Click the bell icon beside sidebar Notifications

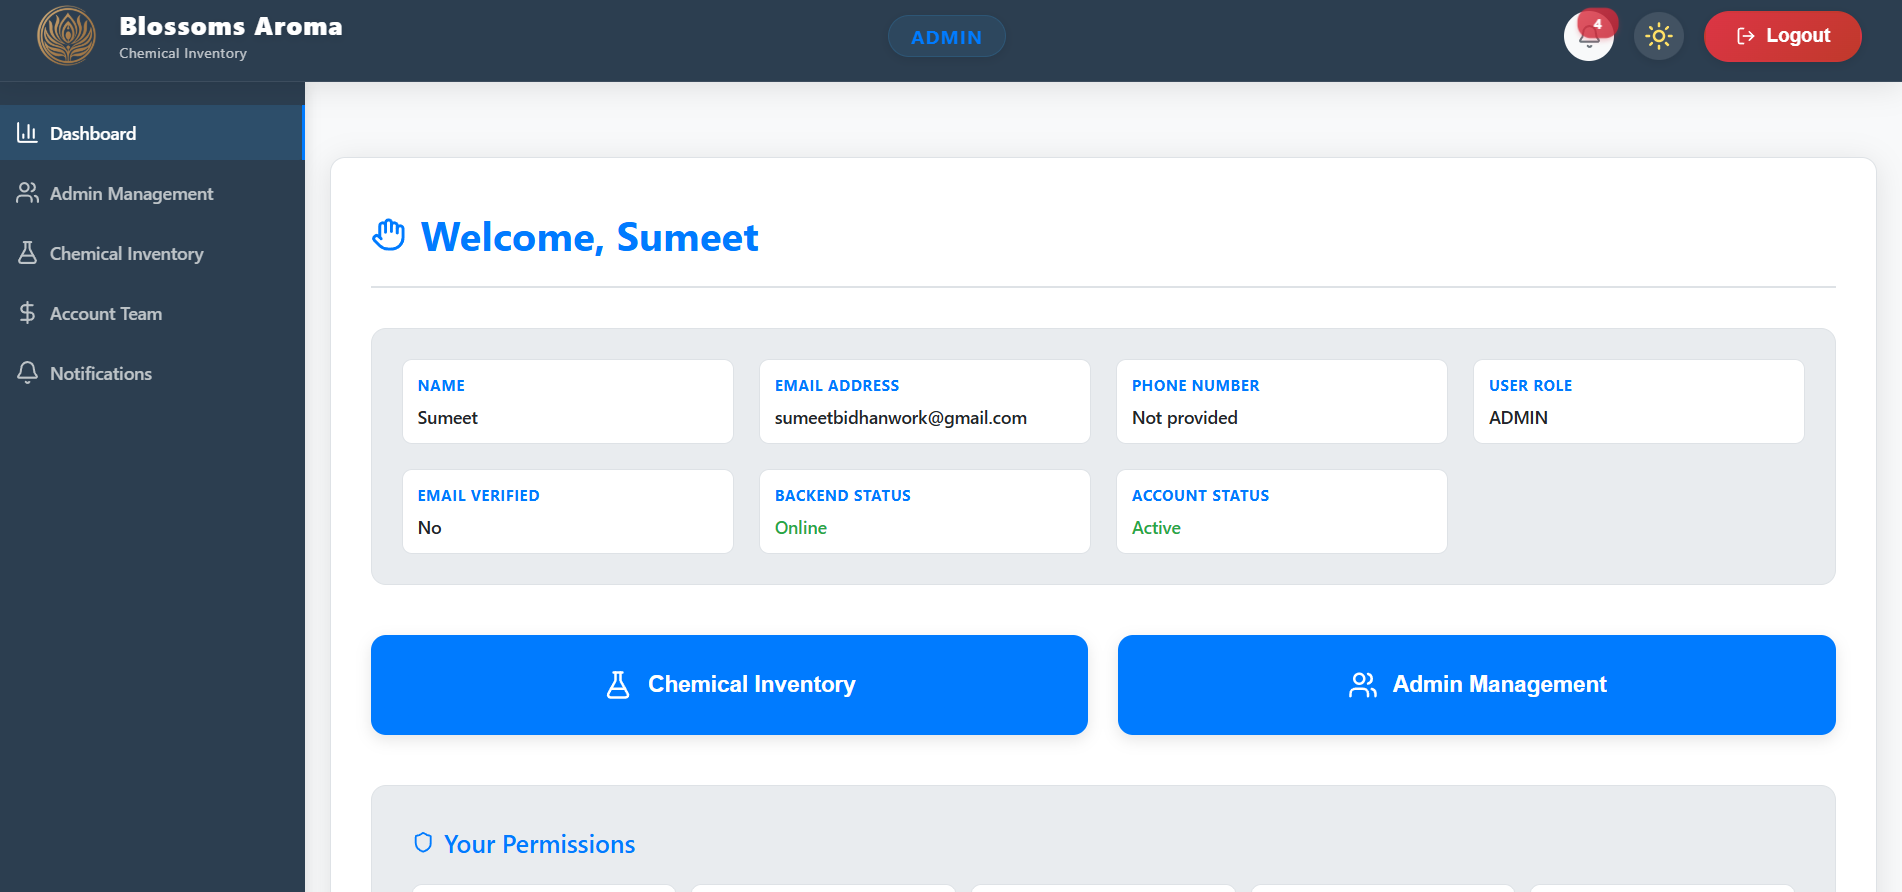(27, 373)
